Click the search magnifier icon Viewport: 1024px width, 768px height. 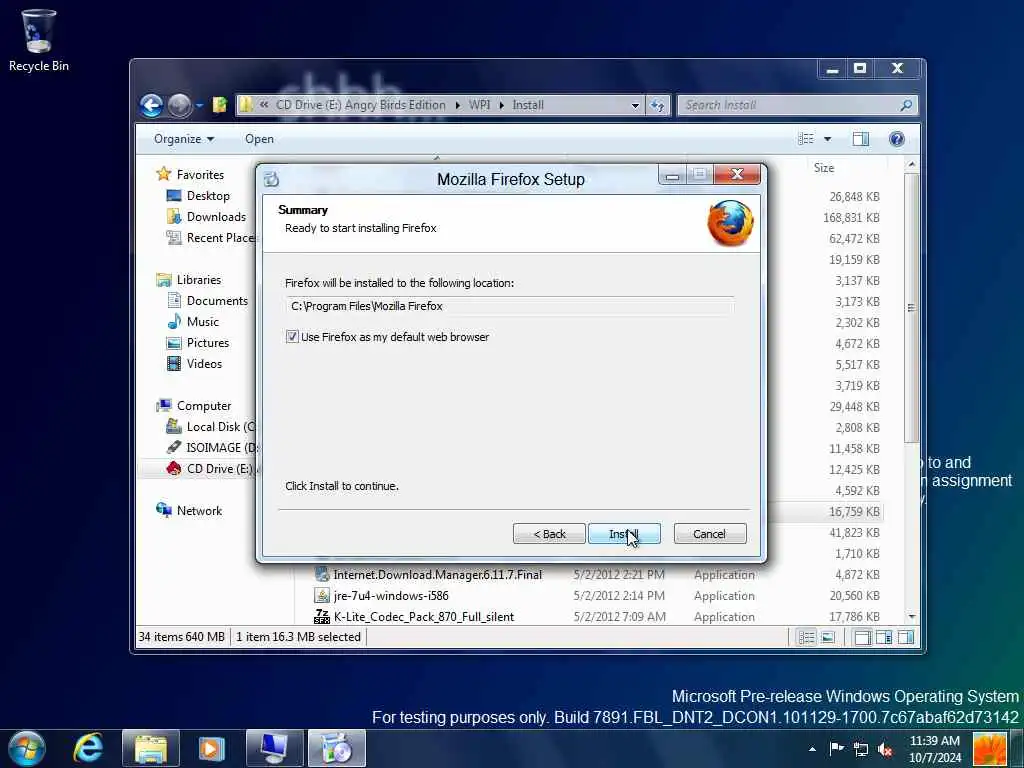click(x=906, y=105)
